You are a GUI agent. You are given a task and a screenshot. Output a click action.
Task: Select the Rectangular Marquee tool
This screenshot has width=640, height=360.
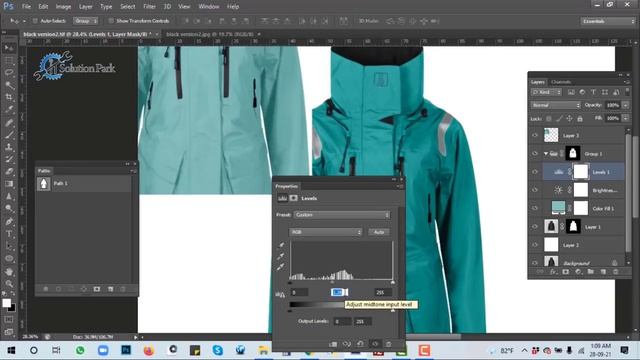[x=9, y=61]
